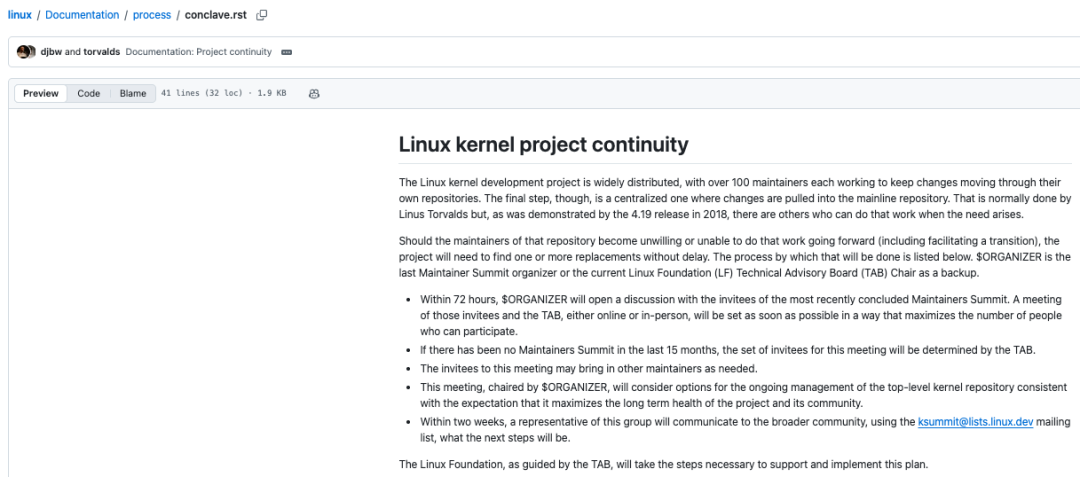Open the ksummit@lists.linux.dev mailing list link

[975, 422]
